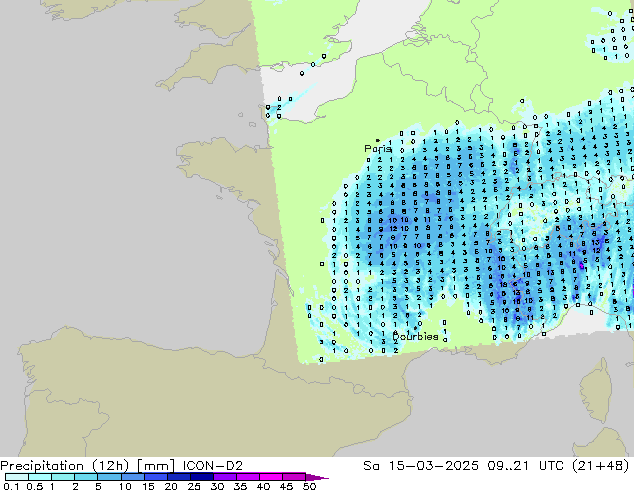Pick the 2–5 mm legend swatch
Image resolution: width=634 pixels, height=490 pixels.
click(86, 477)
